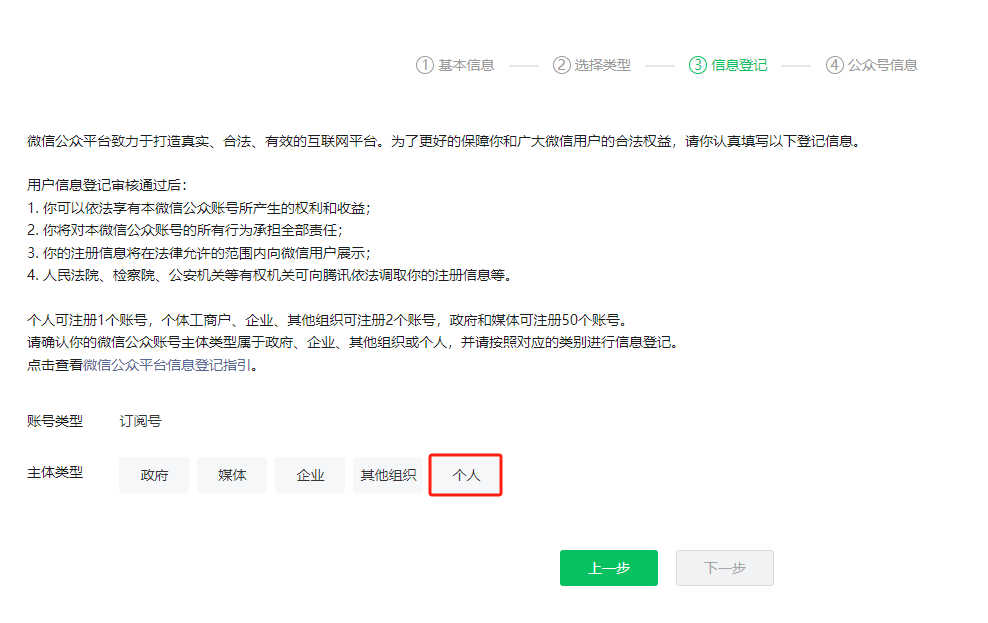The width and height of the screenshot is (988, 623).
Task: Select 个人 as the subject type
Action: (466, 475)
